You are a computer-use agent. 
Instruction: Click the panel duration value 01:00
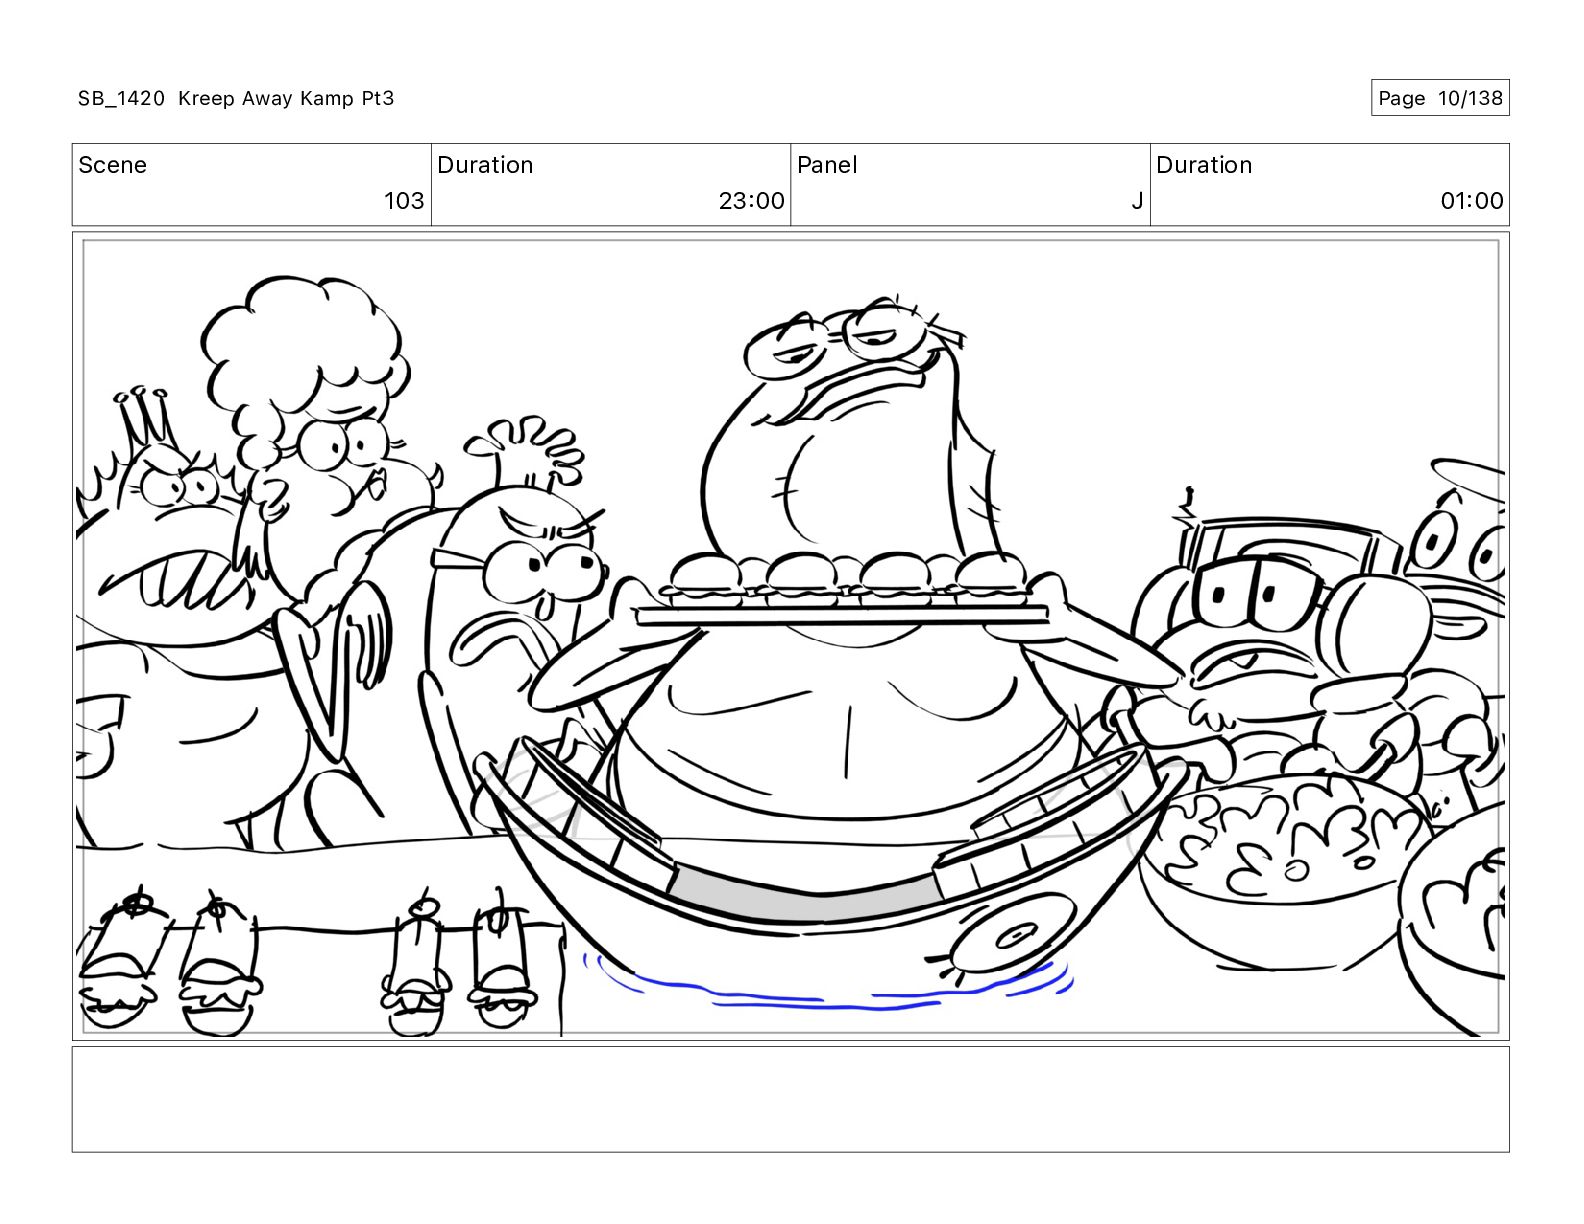click(x=1471, y=201)
